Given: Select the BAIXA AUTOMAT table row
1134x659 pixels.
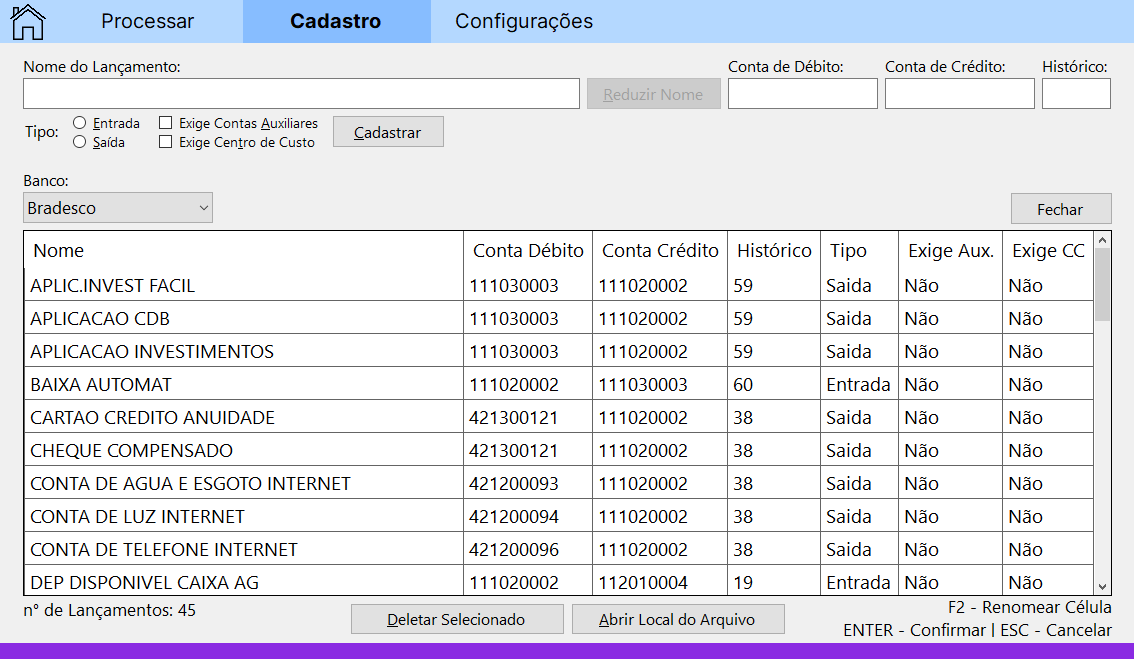Looking at the screenshot, I should point(244,384).
